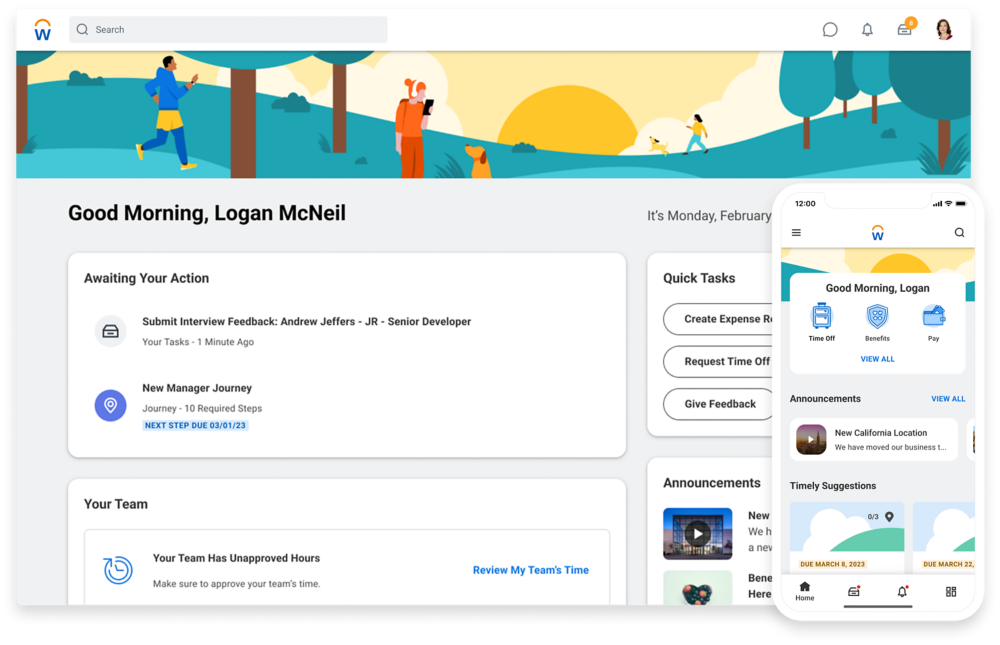Open Submit Interview Feedback task

pyautogui.click(x=306, y=322)
